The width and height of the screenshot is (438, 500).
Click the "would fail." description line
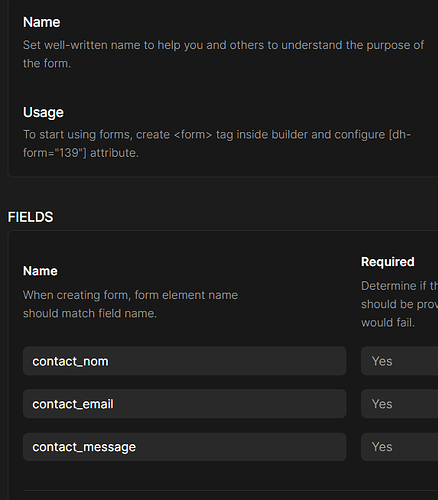tap(388, 323)
